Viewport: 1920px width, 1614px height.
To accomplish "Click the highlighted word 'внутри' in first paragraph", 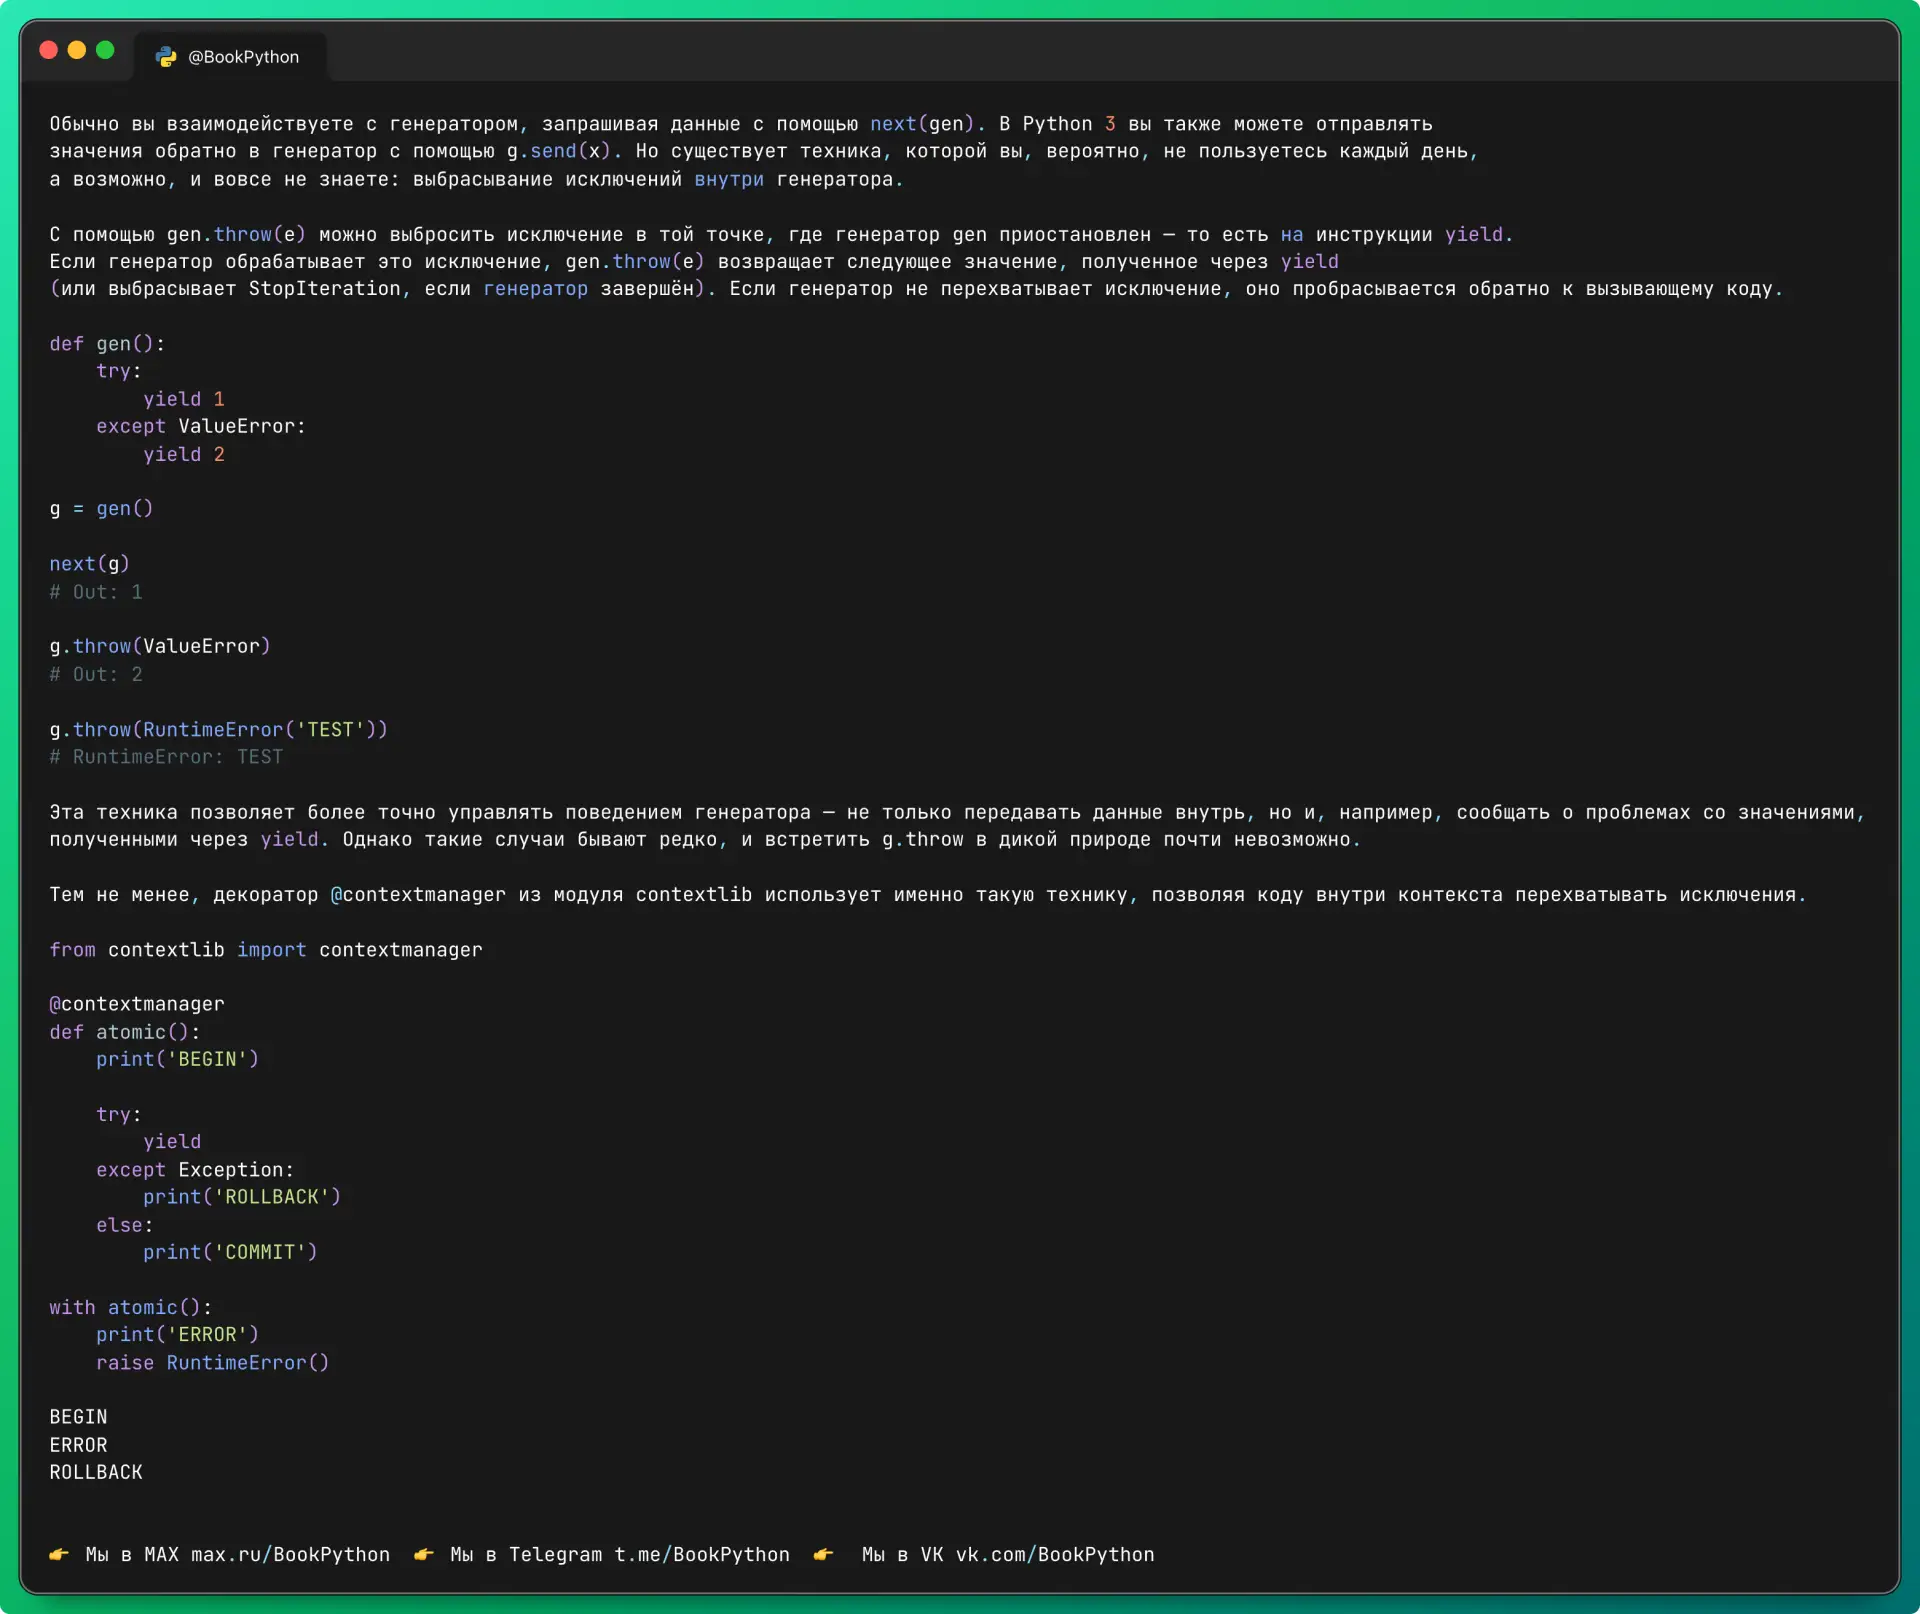I will point(729,180).
